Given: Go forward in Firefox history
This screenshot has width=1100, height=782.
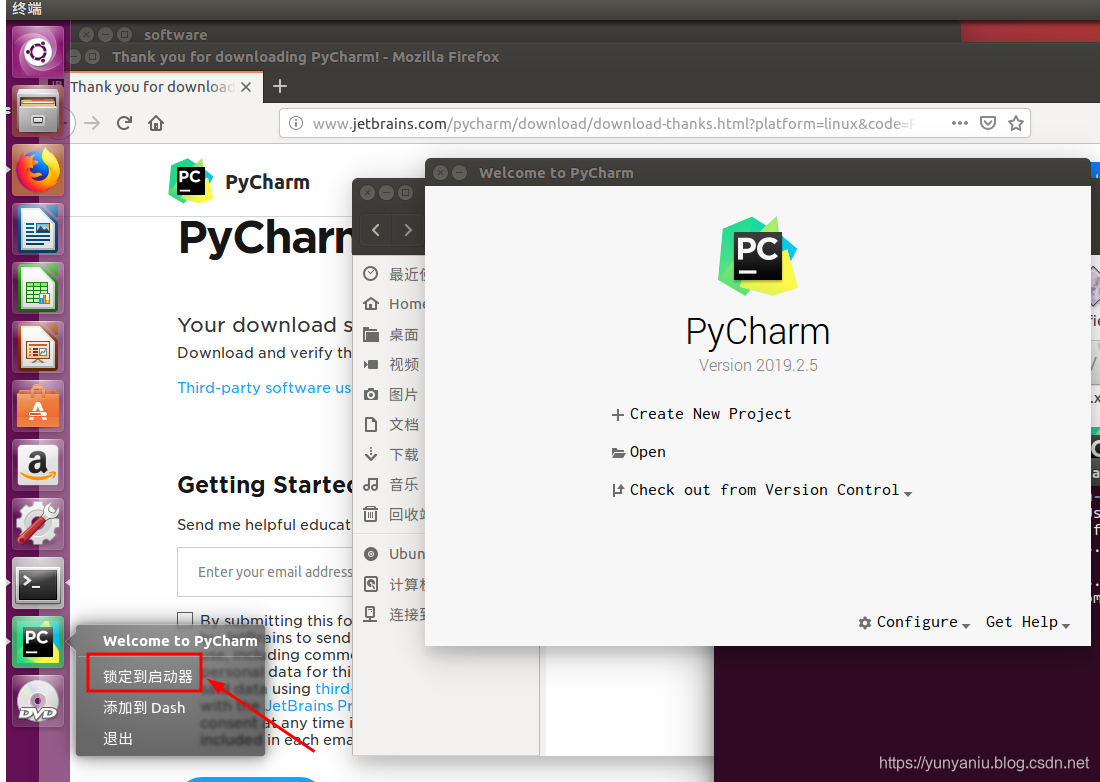Looking at the screenshot, I should point(92,123).
